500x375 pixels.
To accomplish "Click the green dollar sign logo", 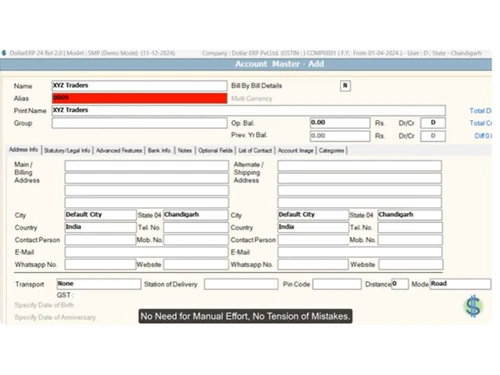I will (473, 306).
